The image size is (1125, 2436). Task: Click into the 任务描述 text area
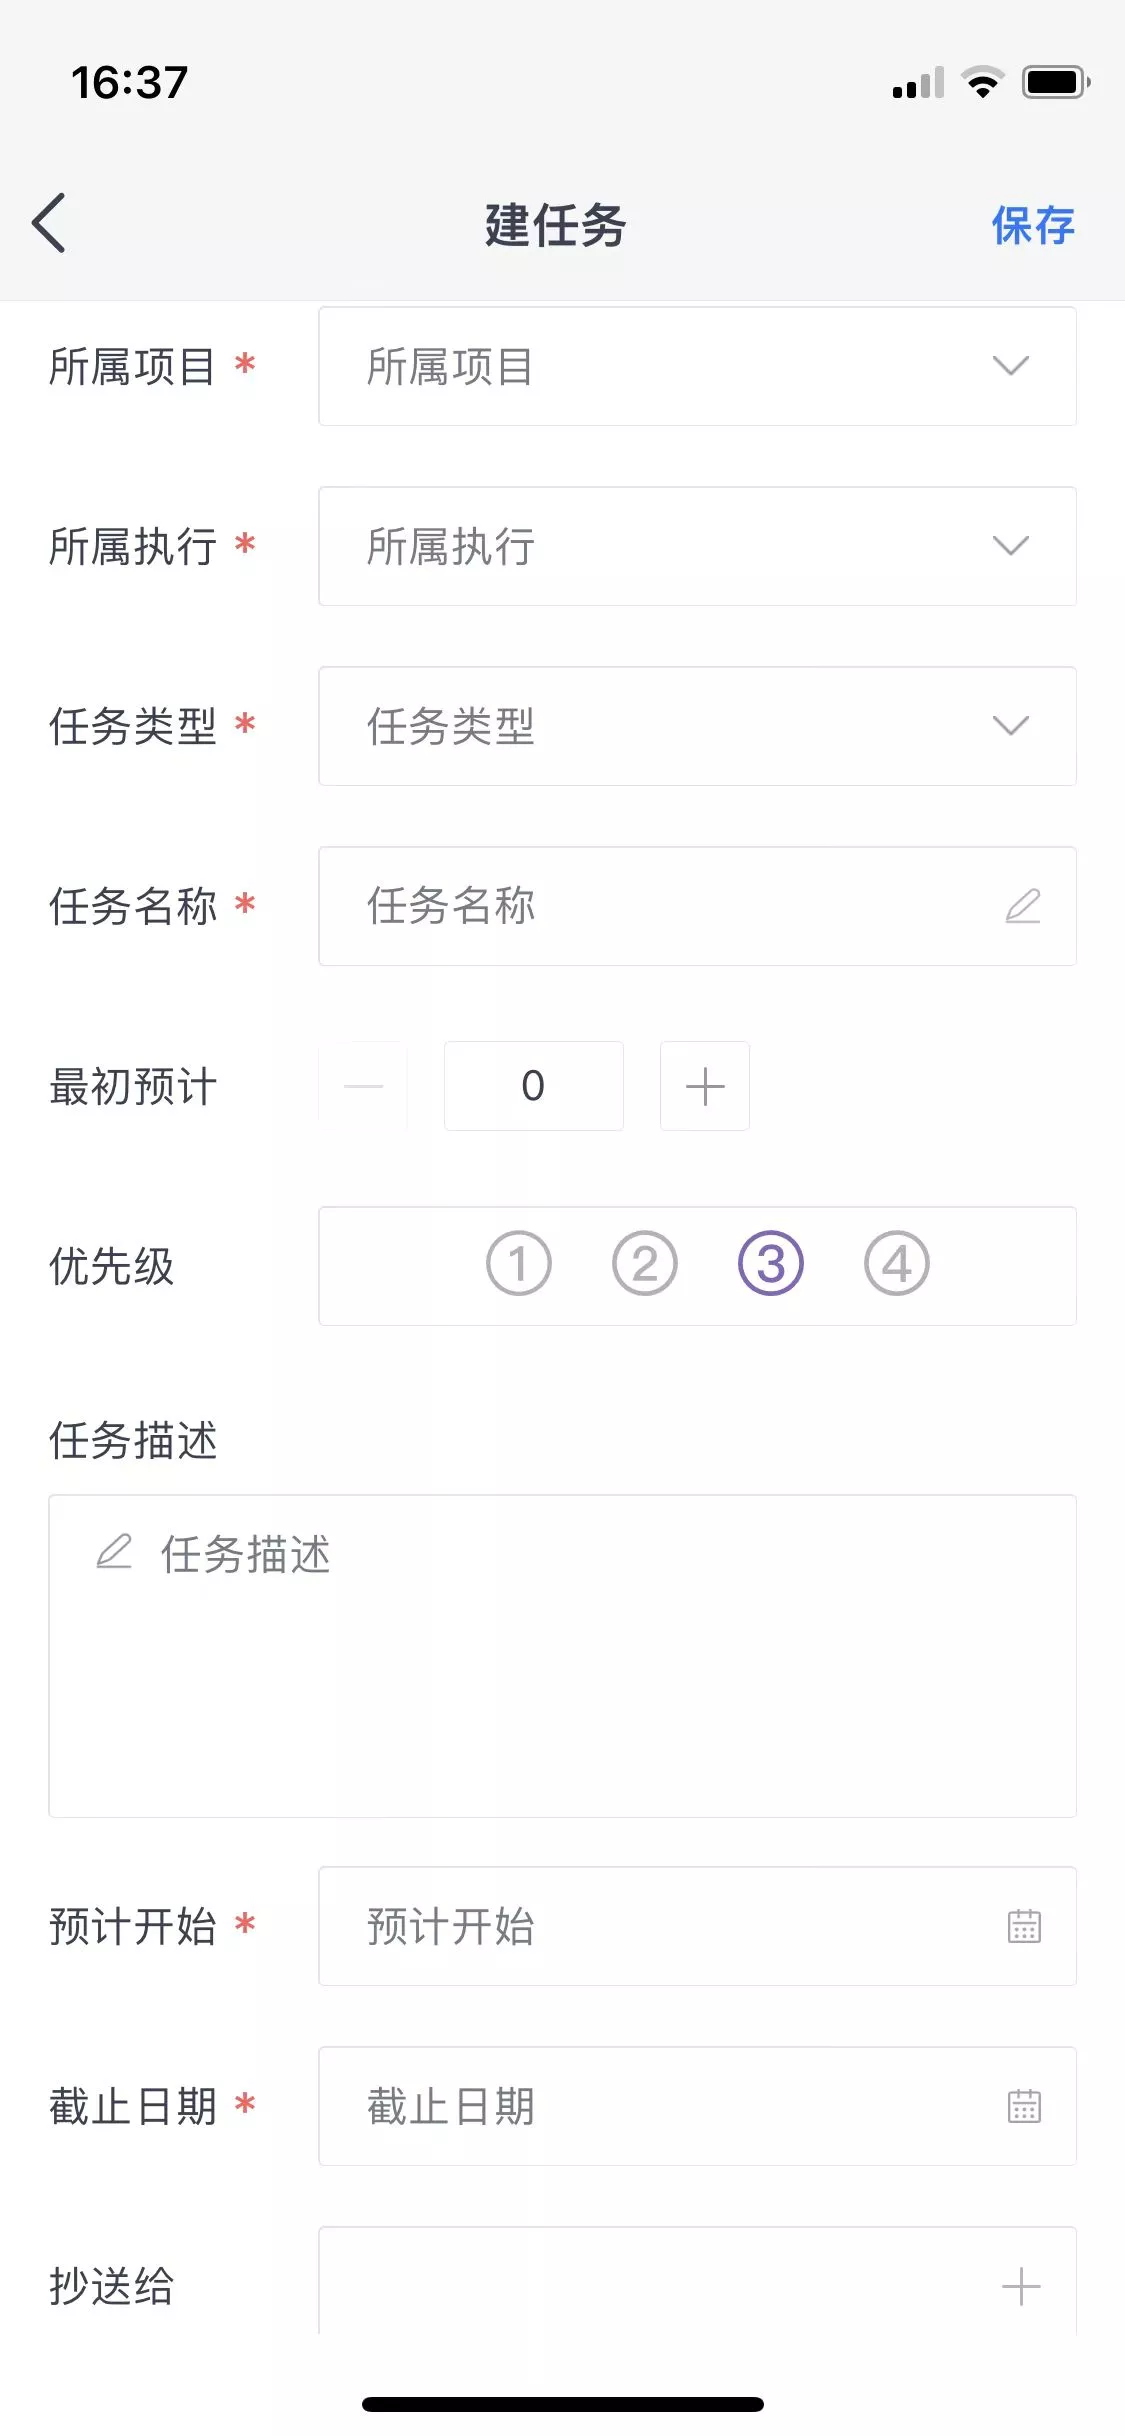(x=562, y=1680)
